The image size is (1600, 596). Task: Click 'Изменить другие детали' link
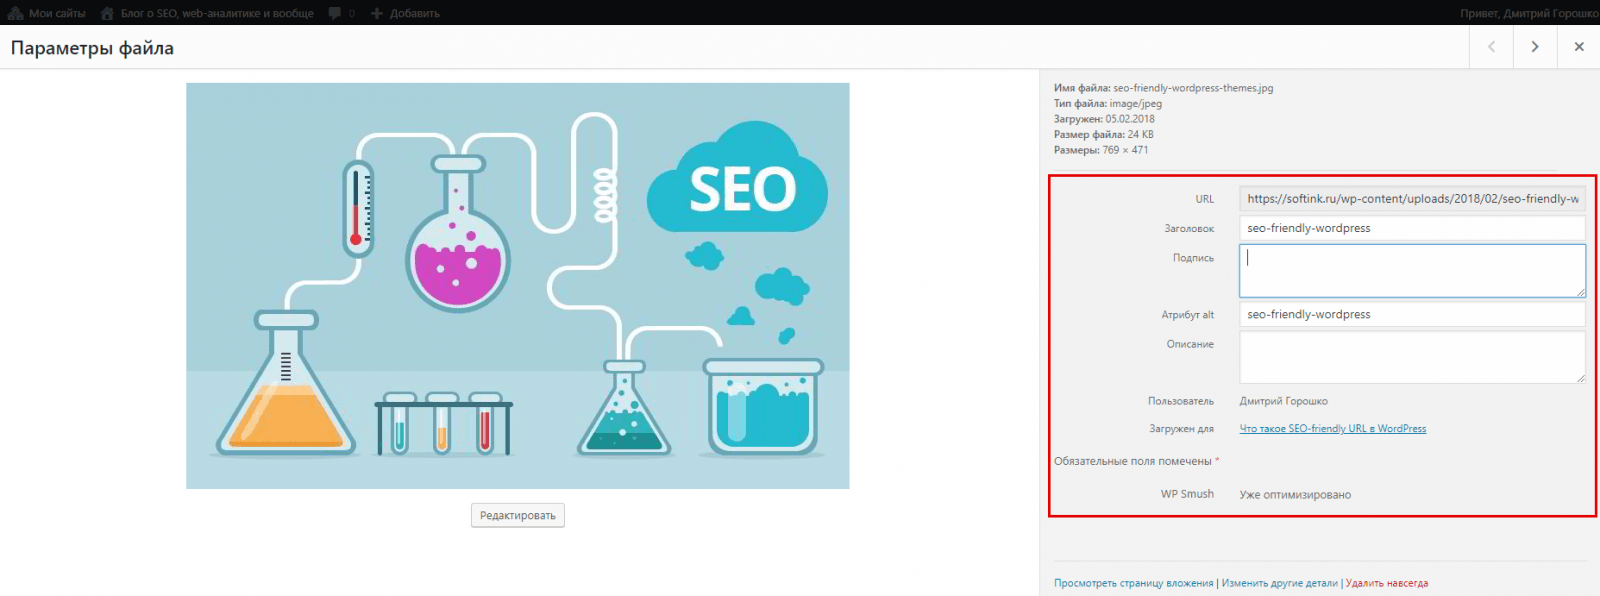1279,583
